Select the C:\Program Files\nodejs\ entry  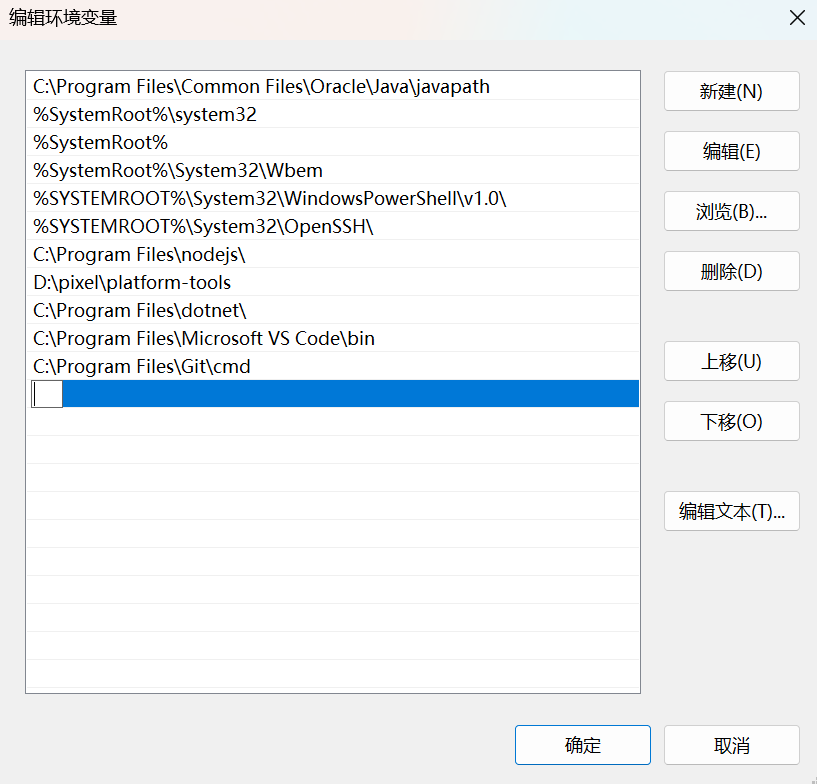[333, 254]
